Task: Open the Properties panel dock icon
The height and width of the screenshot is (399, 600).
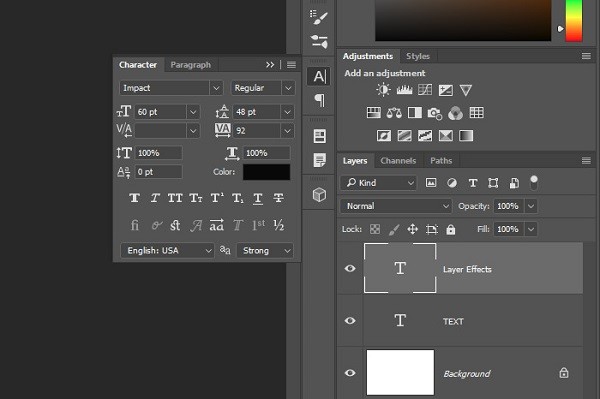Action: pyautogui.click(x=320, y=136)
